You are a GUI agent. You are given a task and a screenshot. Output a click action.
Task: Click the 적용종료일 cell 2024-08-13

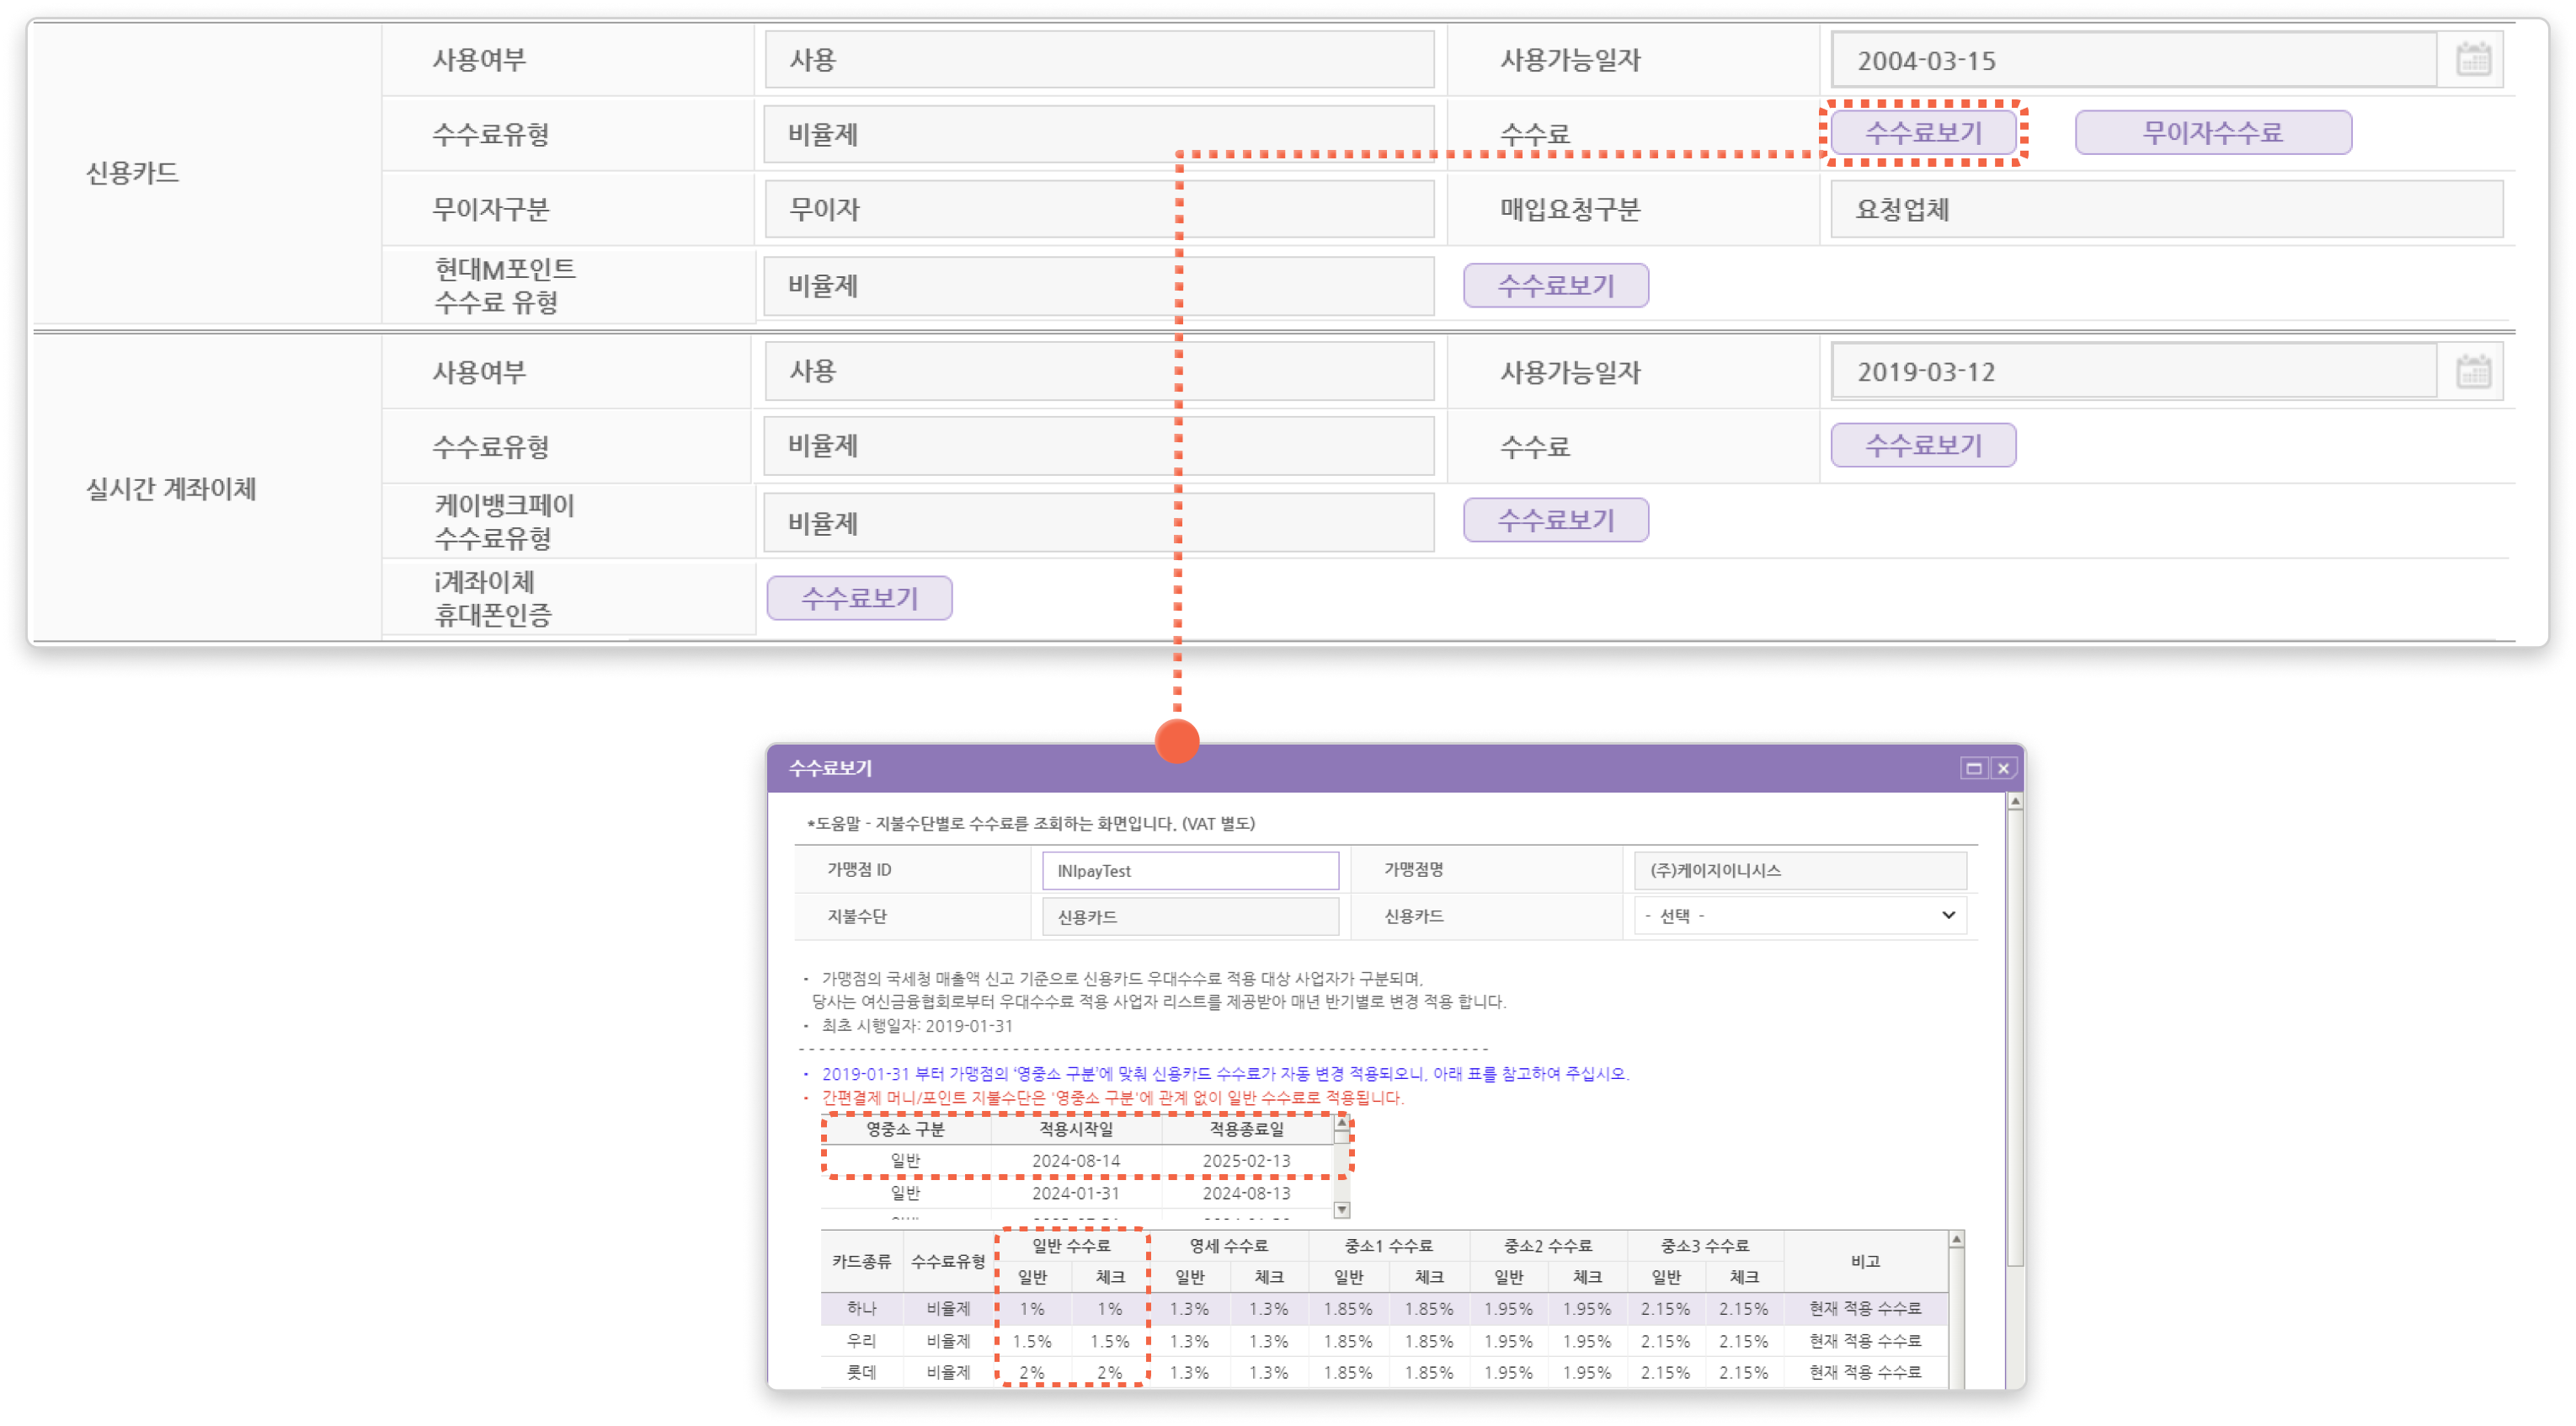click(x=1246, y=1193)
